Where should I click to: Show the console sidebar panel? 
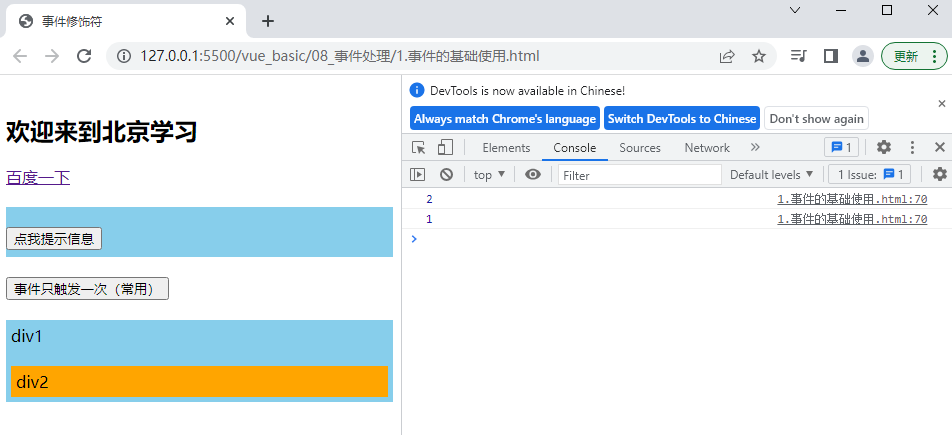tap(418, 175)
